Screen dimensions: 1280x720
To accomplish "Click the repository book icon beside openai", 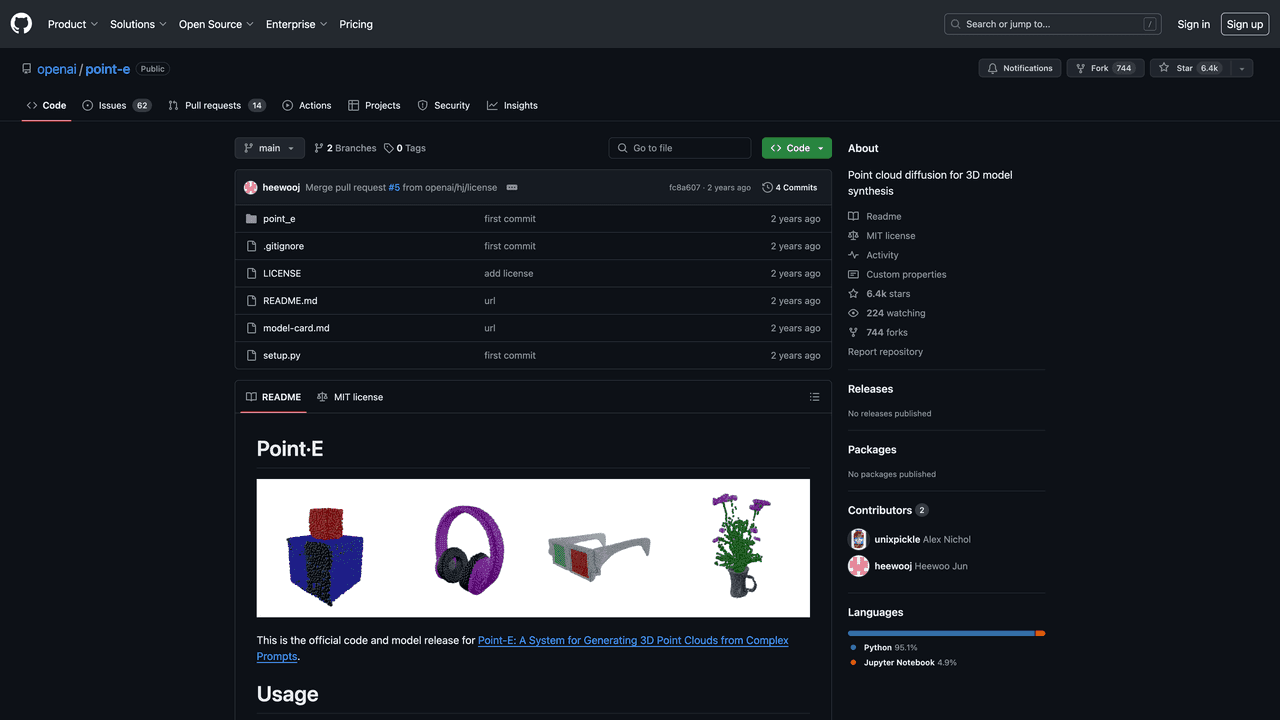I will pyautogui.click(x=27, y=69).
